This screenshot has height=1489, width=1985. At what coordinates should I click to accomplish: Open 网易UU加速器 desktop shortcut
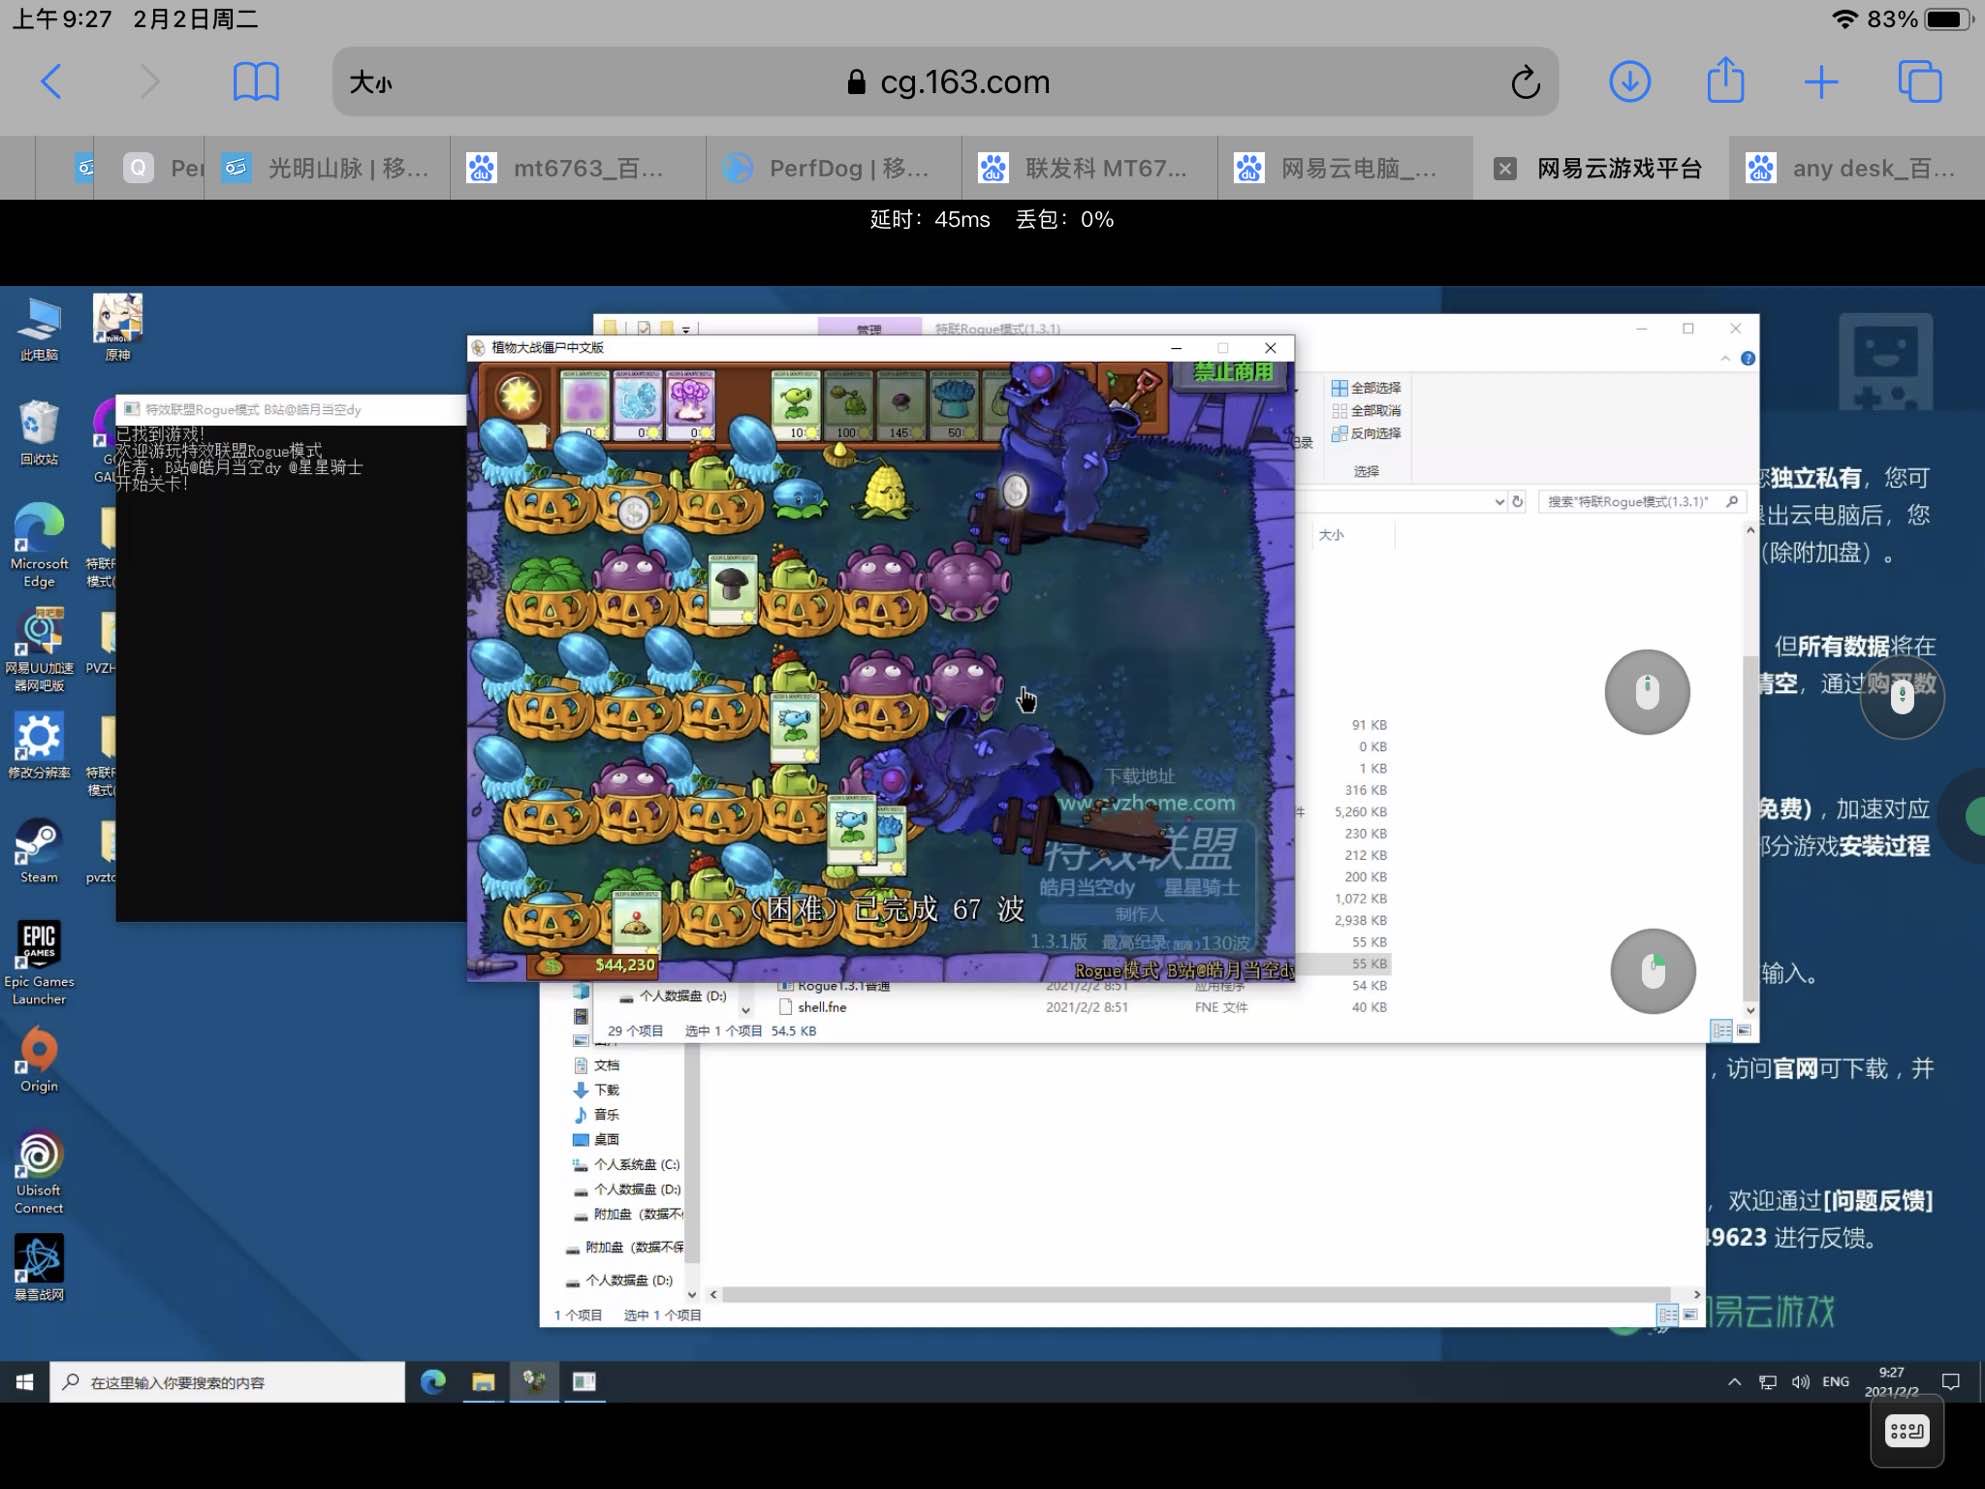(39, 650)
